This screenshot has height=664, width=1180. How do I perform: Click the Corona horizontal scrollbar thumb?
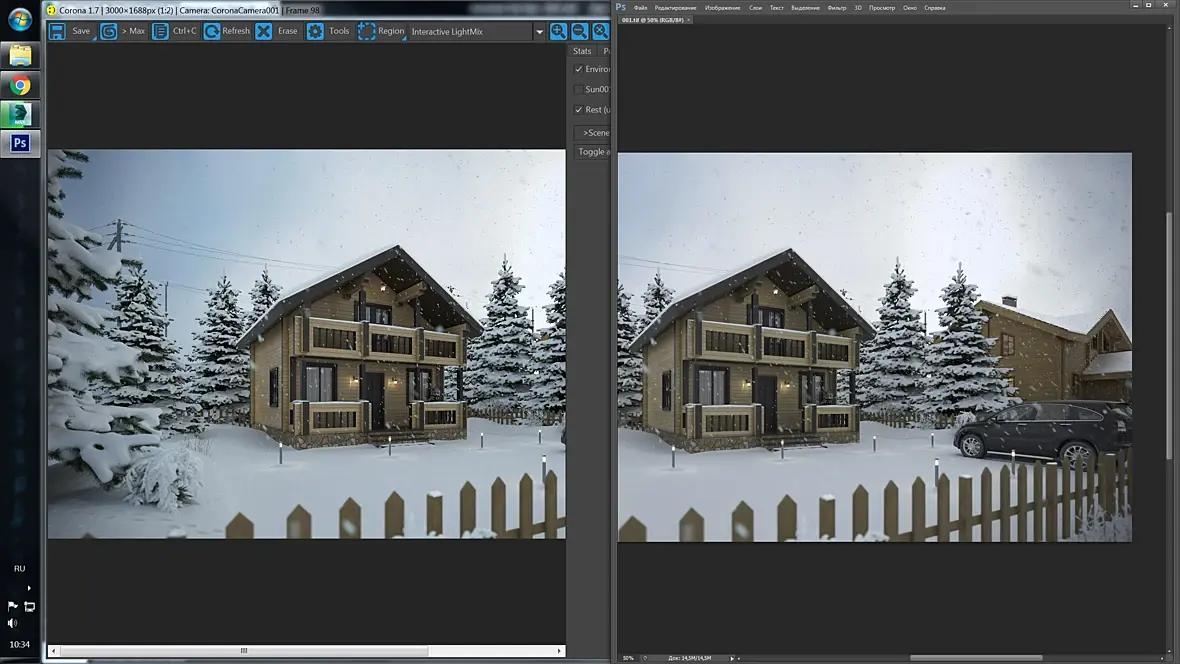[x=244, y=650]
